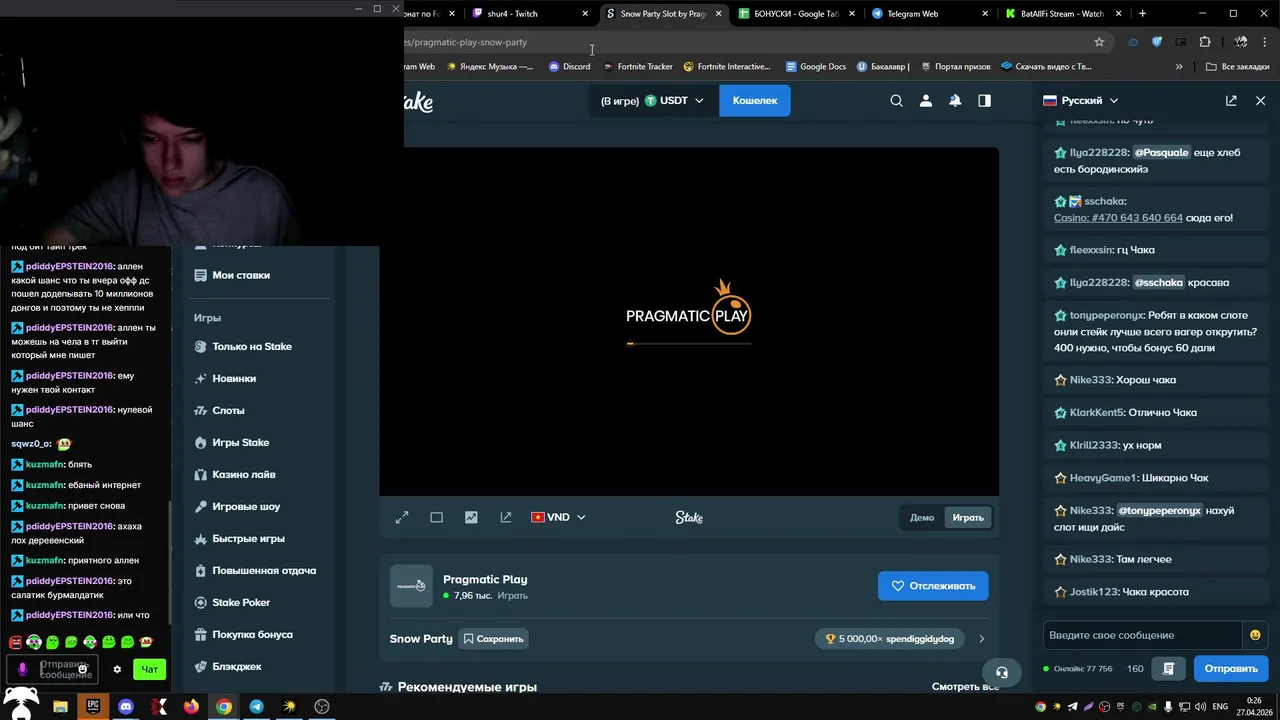This screenshot has height=720, width=1280.
Task: Open live support headset button
Action: click(x=1002, y=672)
